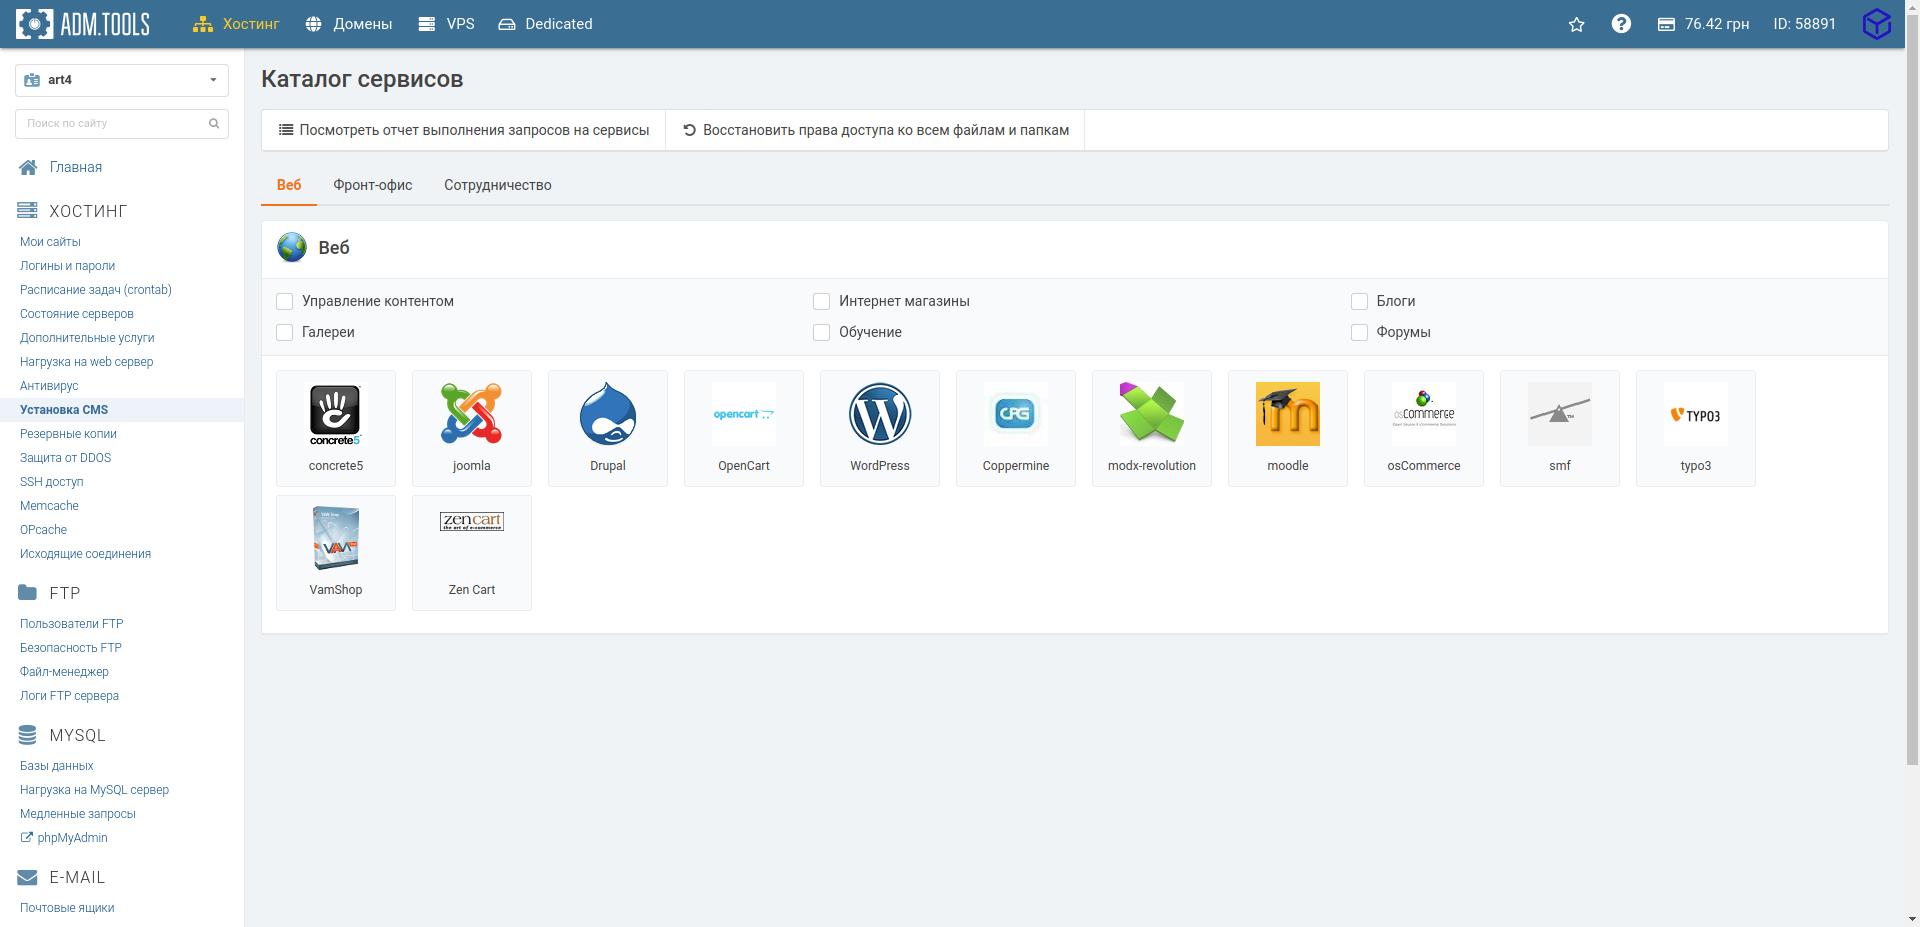Open the modx-revolution icon
Viewport: 1920px width, 927px height.
(x=1152, y=414)
